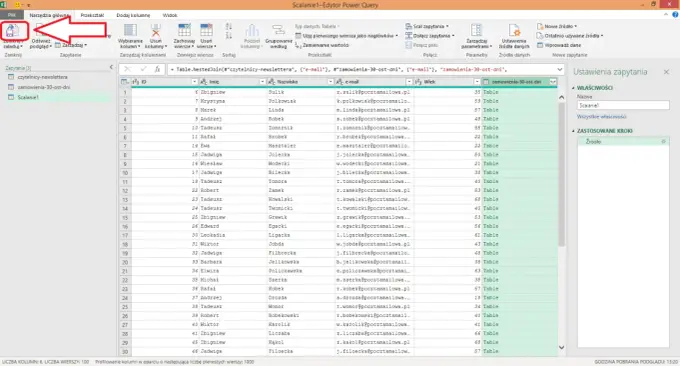This screenshot has width=680, height=366.
Task: Open Wiek column filter dropdown
Action: (477, 82)
